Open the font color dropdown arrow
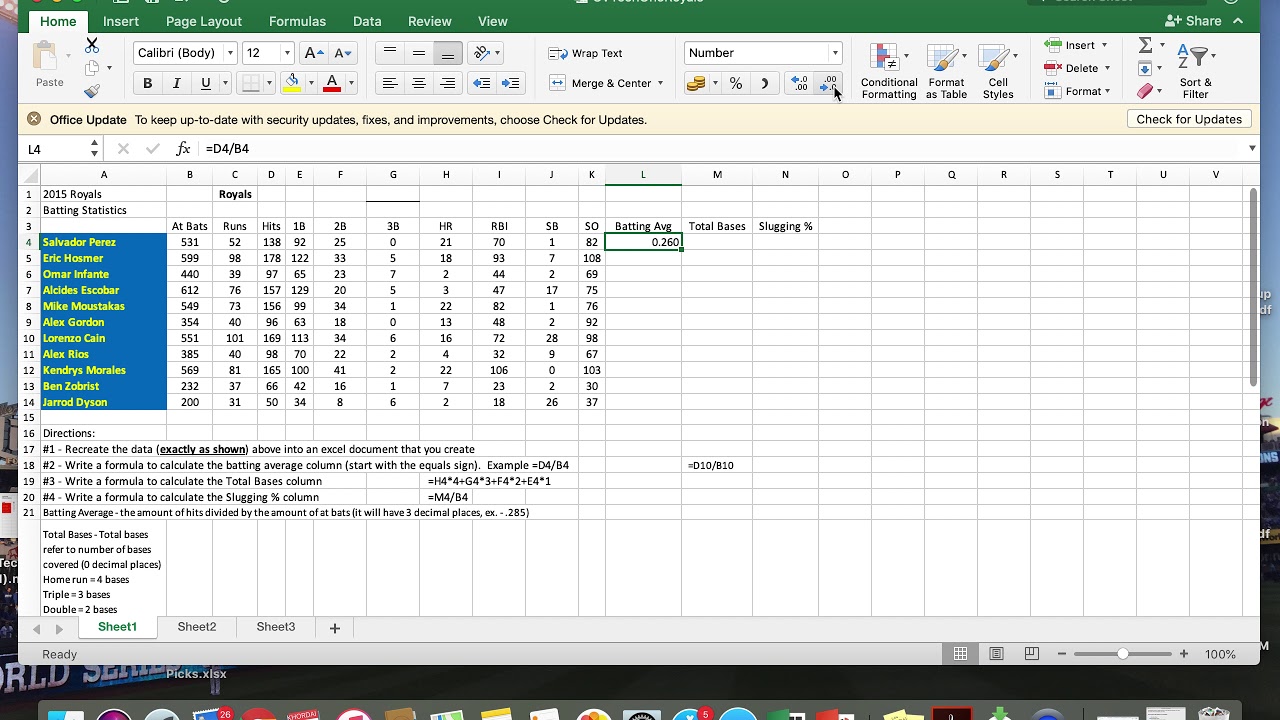Screen dimensions: 1280x720 coord(351,83)
